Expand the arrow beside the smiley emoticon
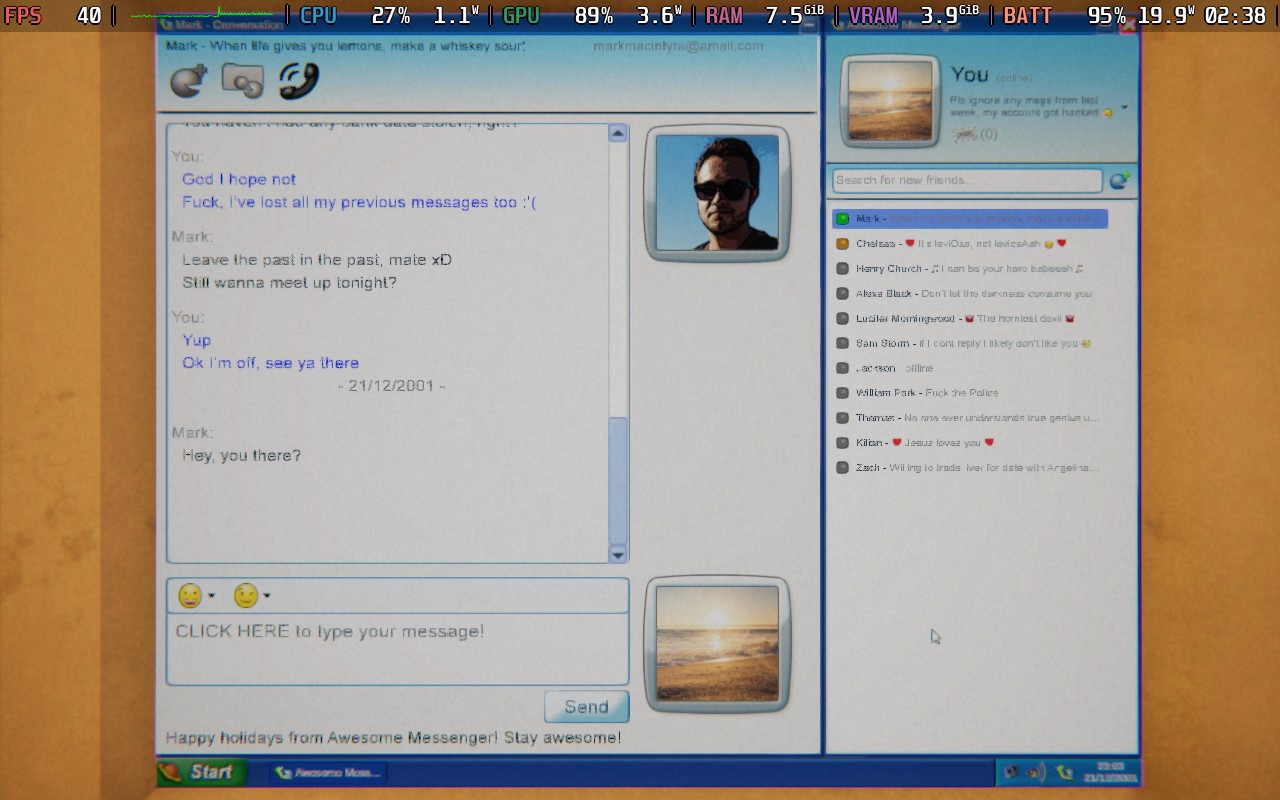This screenshot has width=1280, height=800. [212, 597]
